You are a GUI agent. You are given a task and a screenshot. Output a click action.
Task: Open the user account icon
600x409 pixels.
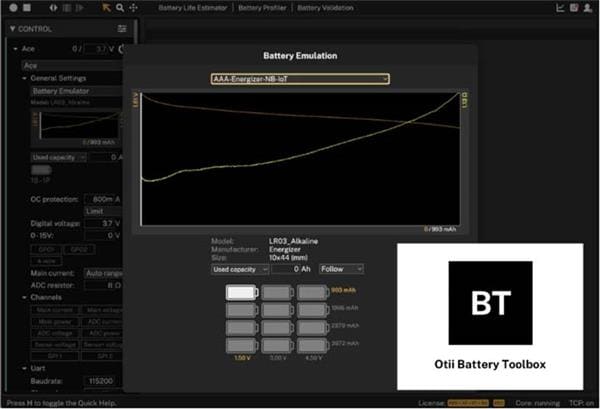click(x=589, y=7)
